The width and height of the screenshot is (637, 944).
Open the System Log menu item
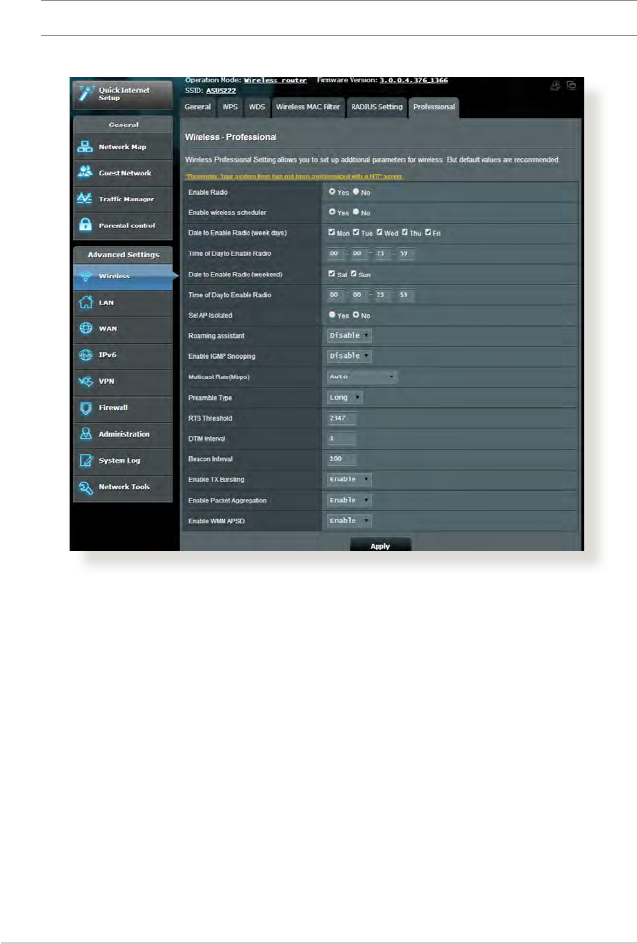pos(123,461)
